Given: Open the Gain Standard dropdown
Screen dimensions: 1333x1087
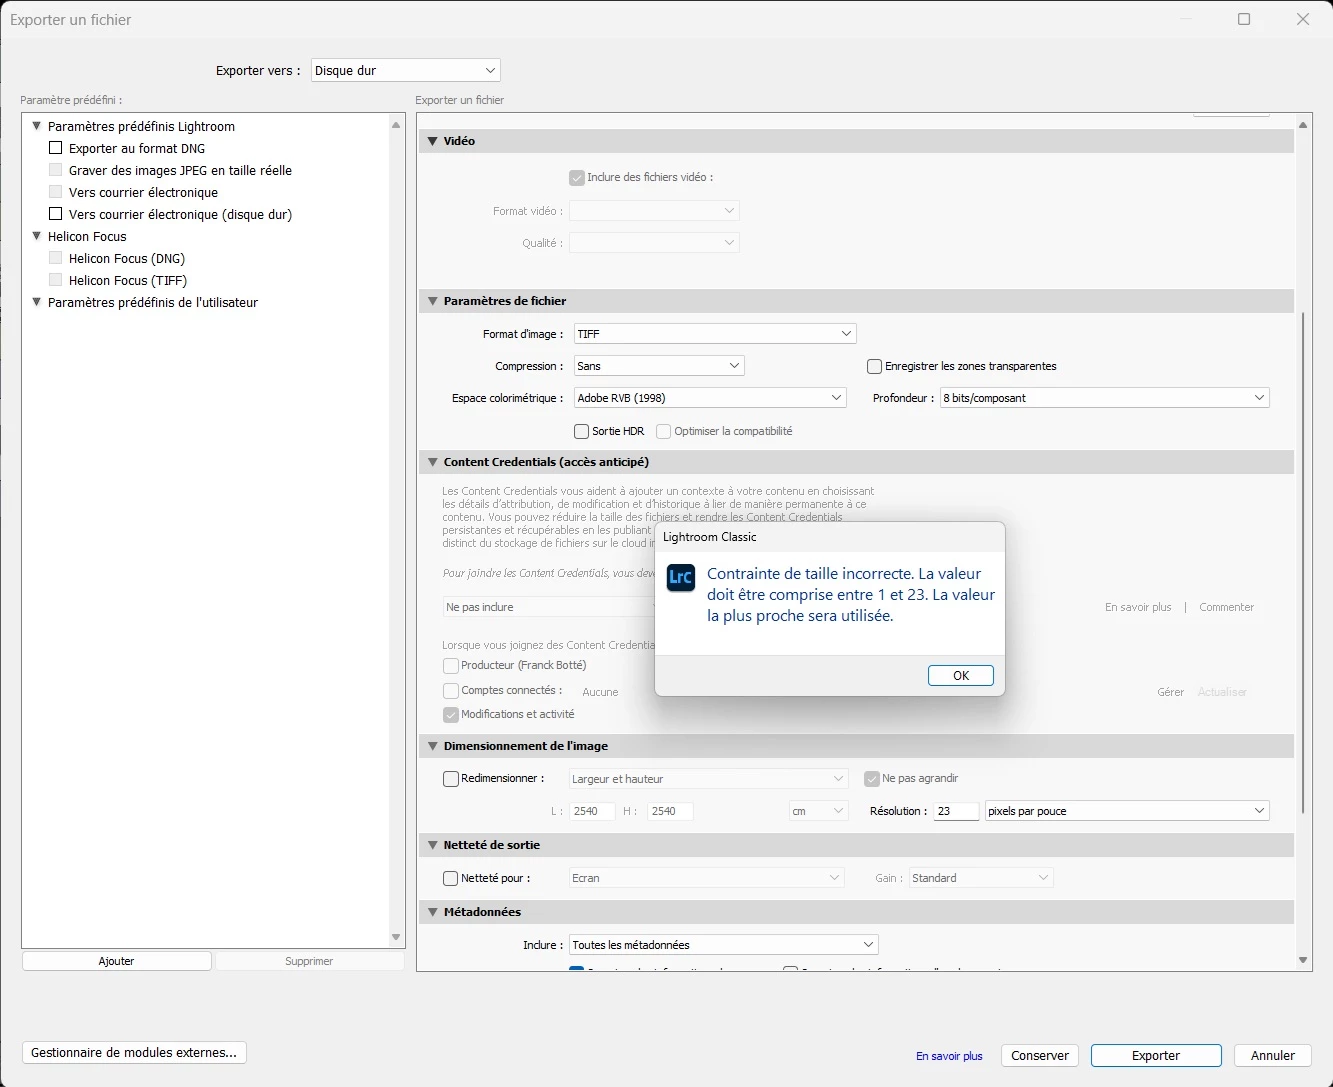Looking at the screenshot, I should pyautogui.click(x=981, y=878).
